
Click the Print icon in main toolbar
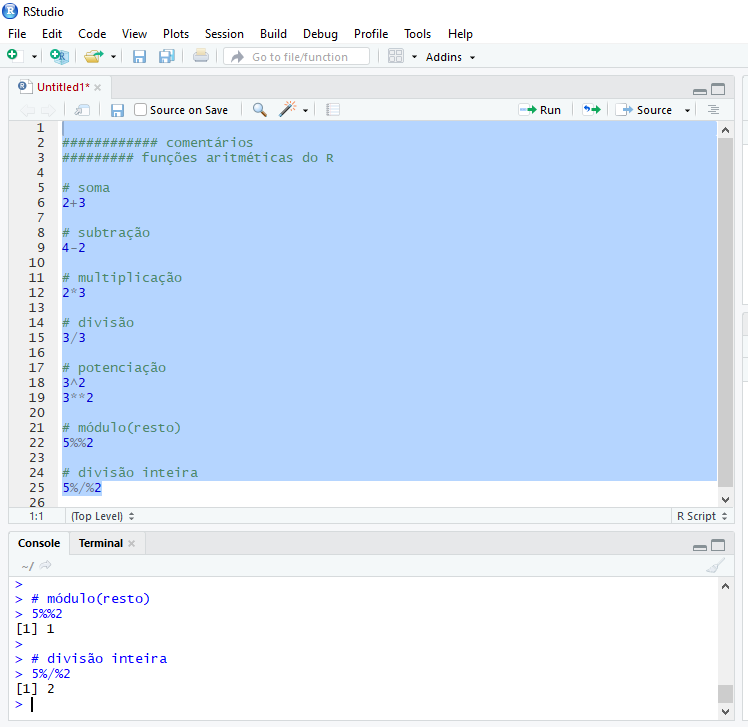point(201,57)
